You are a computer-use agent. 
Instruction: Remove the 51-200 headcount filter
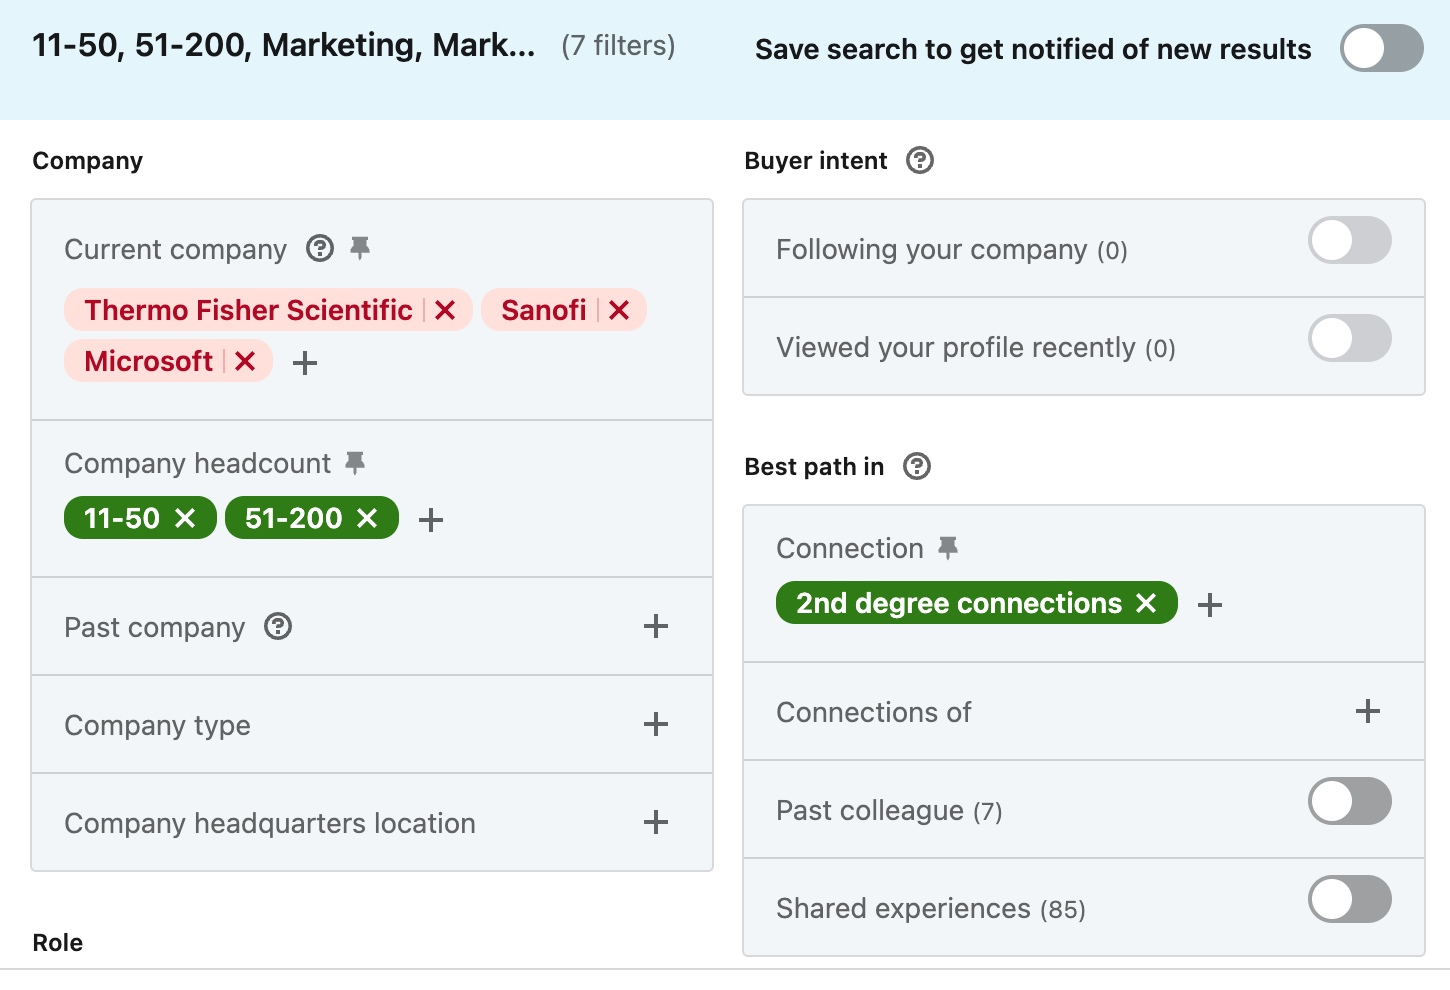[x=367, y=518]
